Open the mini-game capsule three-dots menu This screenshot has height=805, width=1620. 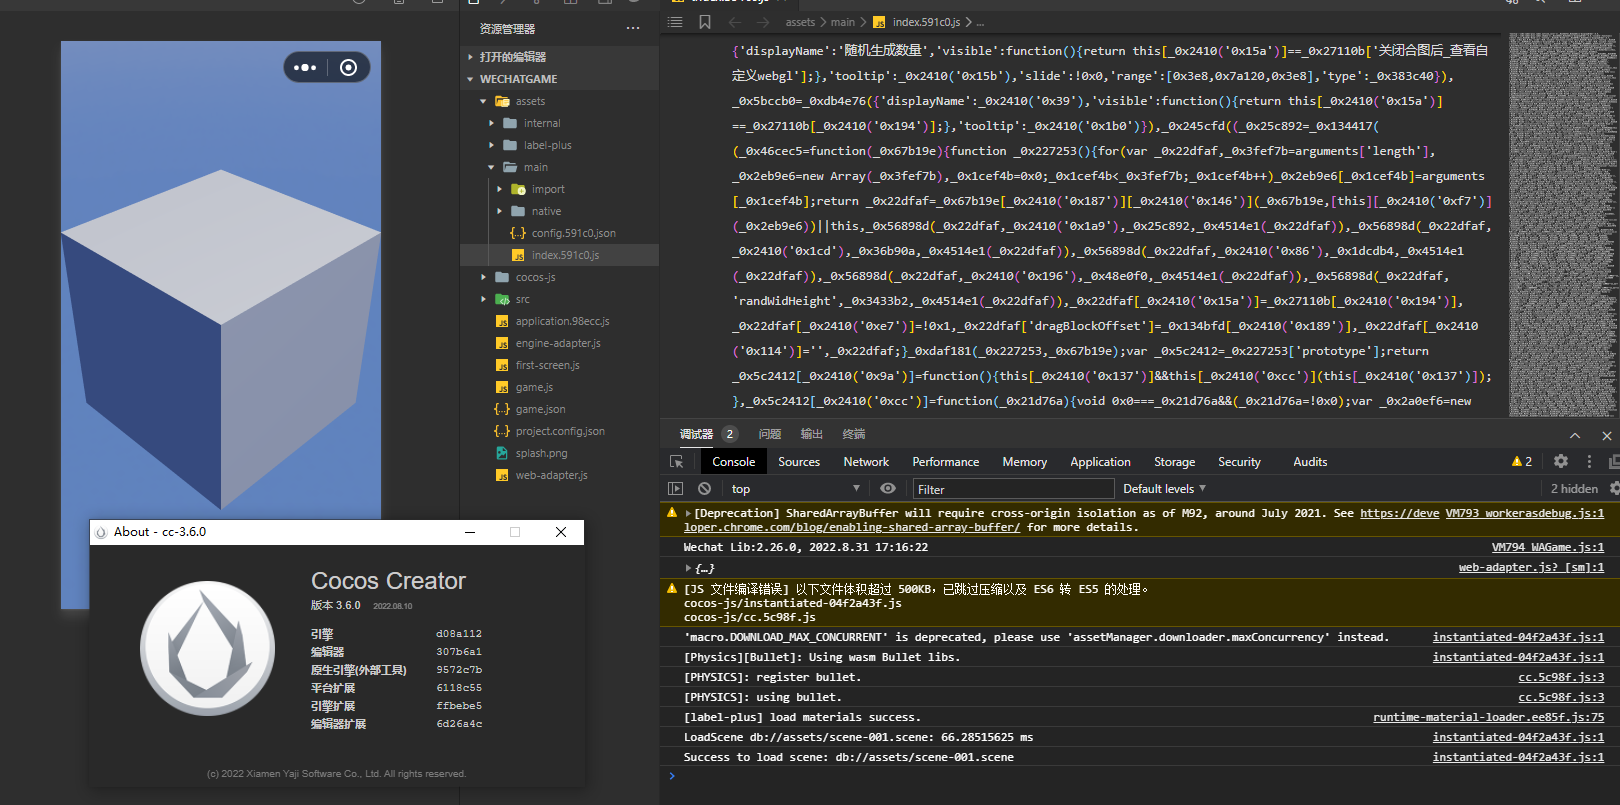pyautogui.click(x=305, y=68)
